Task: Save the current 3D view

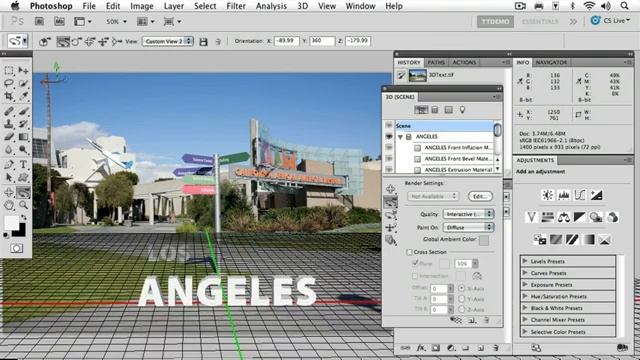Action: click(x=203, y=42)
